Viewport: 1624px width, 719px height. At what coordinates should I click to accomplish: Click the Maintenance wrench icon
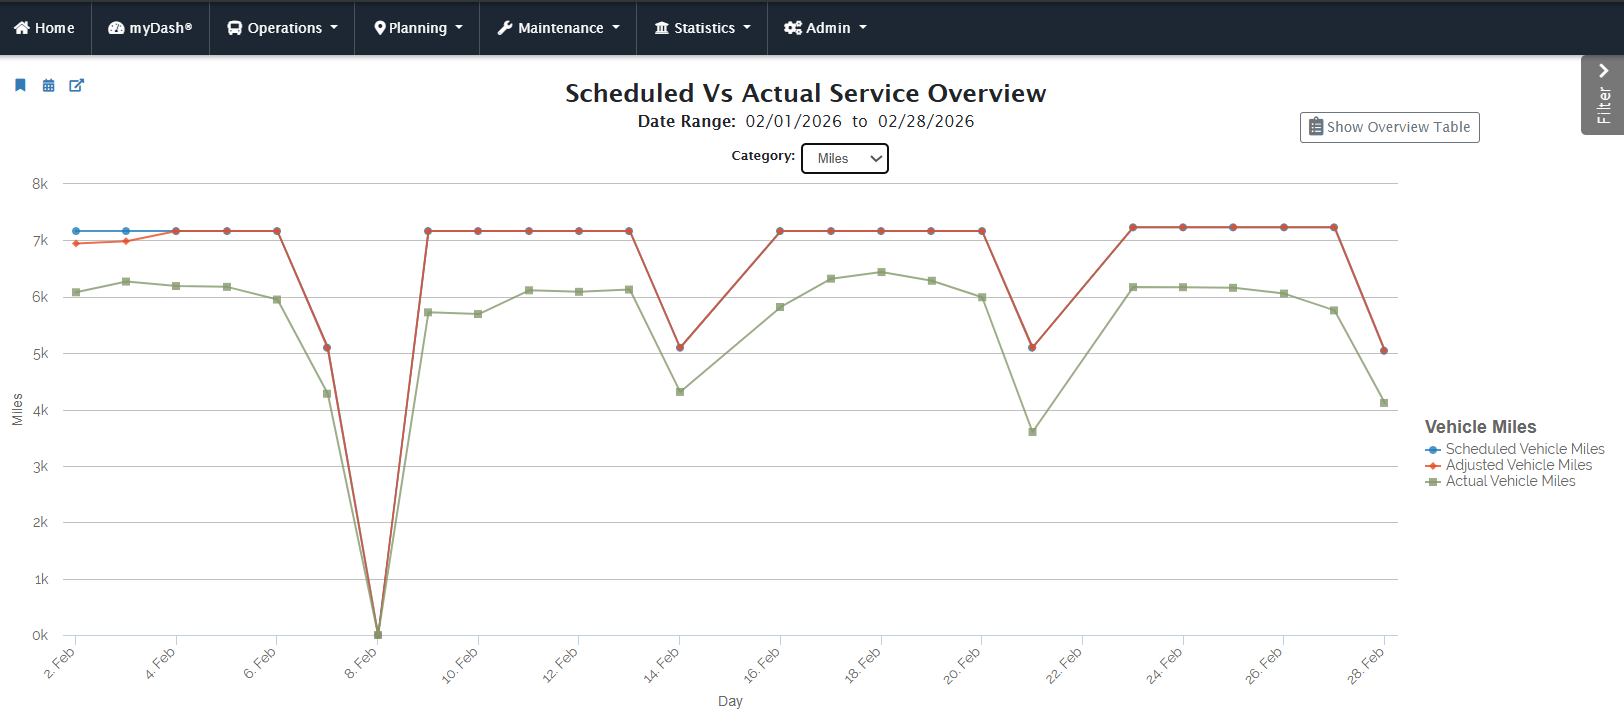[505, 28]
